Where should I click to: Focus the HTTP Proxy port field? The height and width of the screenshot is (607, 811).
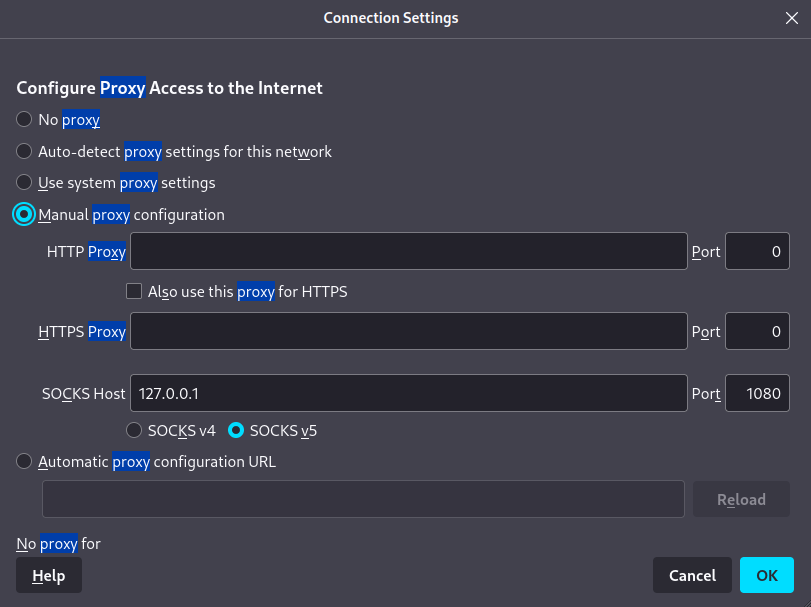pos(756,252)
